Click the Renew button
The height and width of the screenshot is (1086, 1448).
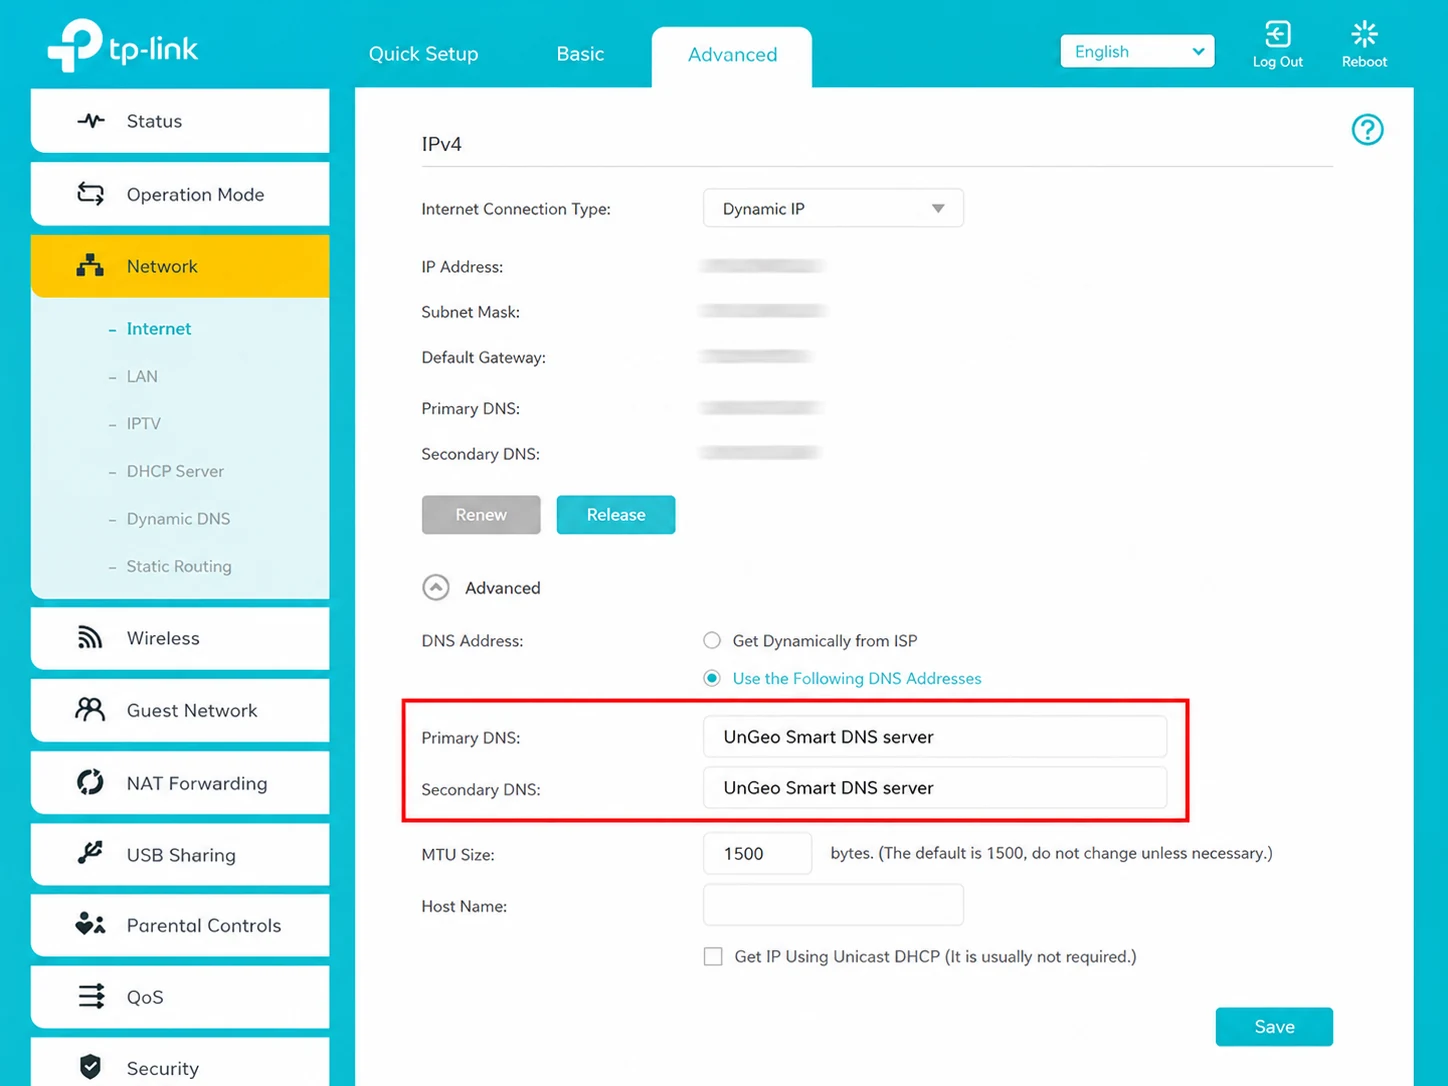coord(481,515)
